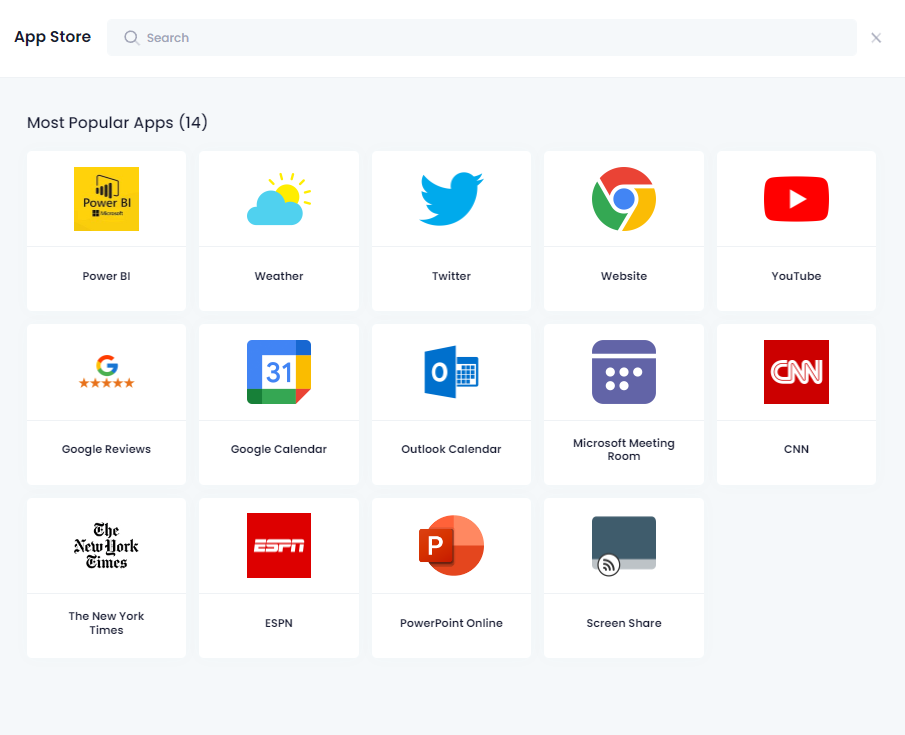Select the ESPN logo icon

tap(279, 546)
